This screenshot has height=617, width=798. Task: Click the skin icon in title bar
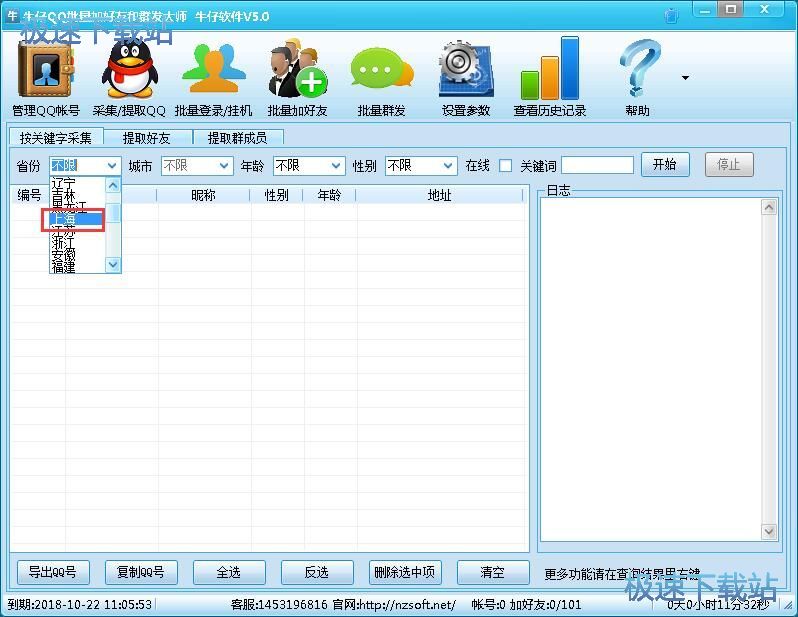tap(672, 16)
